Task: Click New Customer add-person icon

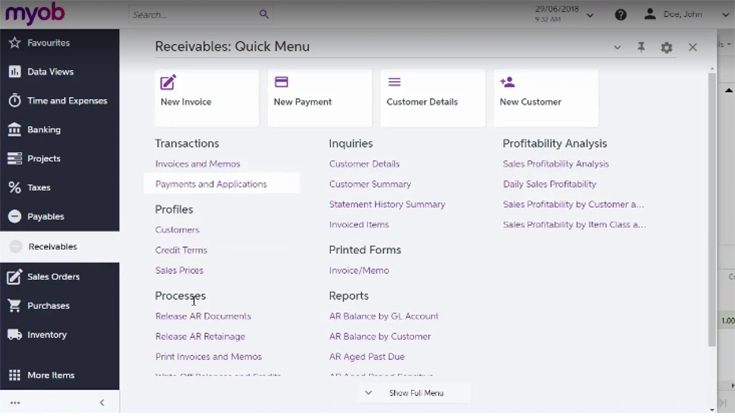Action: click(x=507, y=82)
